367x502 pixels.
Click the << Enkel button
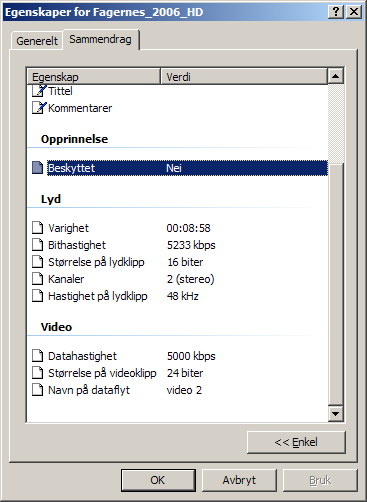click(x=296, y=442)
